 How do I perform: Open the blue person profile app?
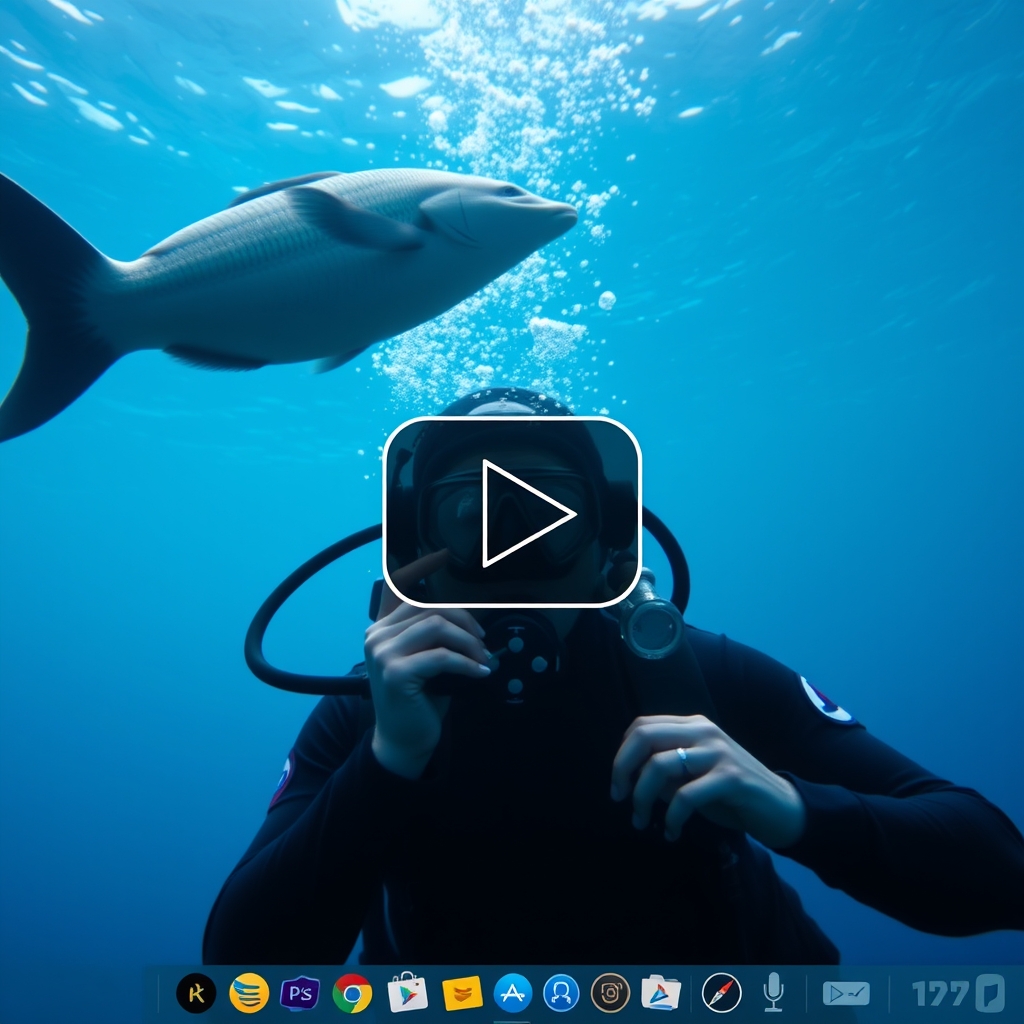[561, 993]
